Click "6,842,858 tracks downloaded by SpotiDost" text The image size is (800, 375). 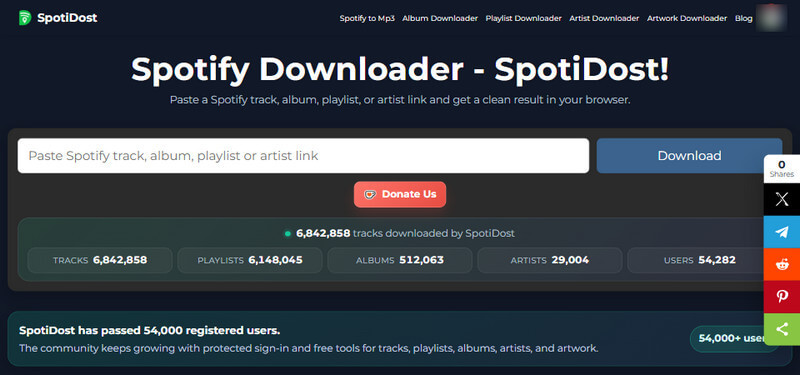pos(405,233)
